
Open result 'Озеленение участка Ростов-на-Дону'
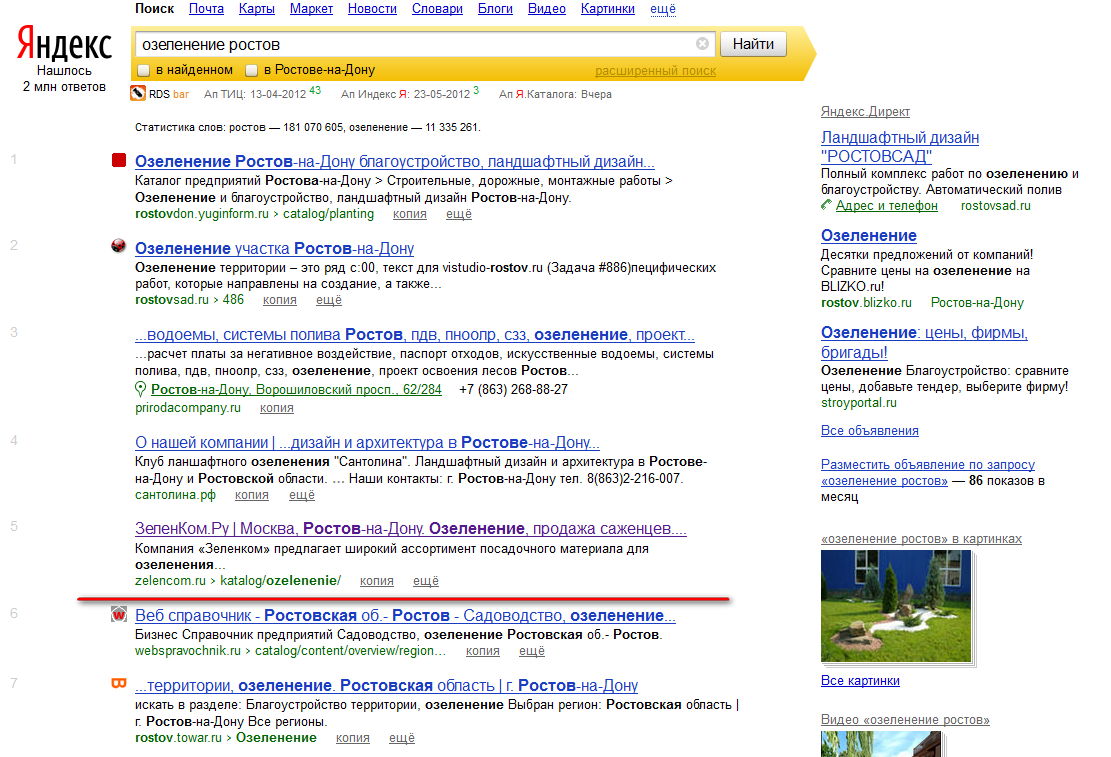pos(274,248)
